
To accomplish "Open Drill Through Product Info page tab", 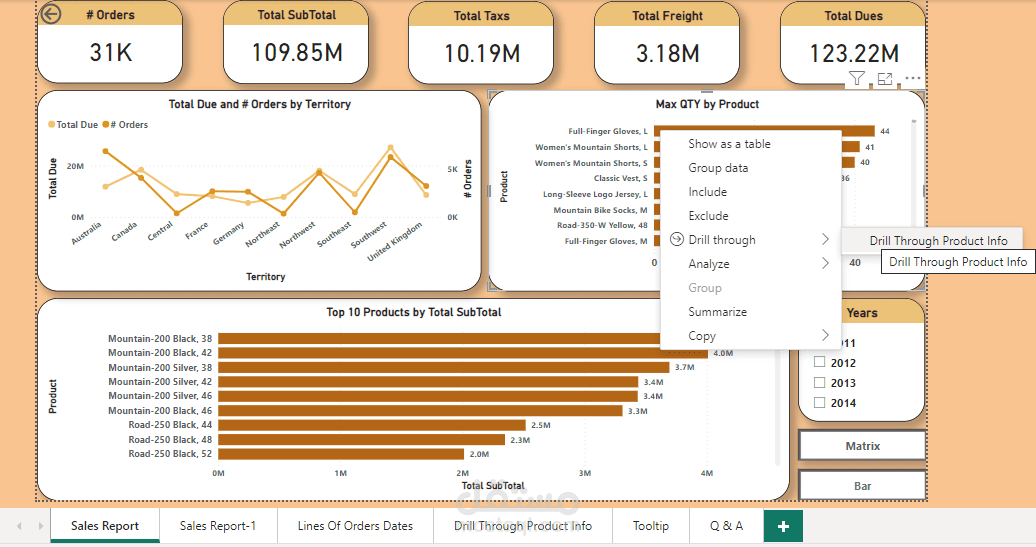I will [523, 526].
